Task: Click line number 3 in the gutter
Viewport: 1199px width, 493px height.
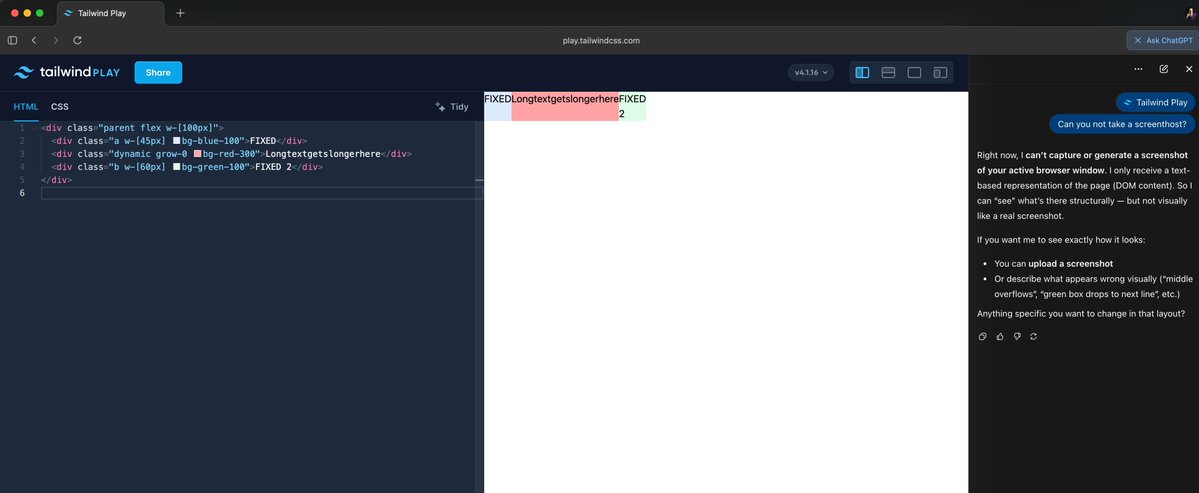Action: [22, 154]
